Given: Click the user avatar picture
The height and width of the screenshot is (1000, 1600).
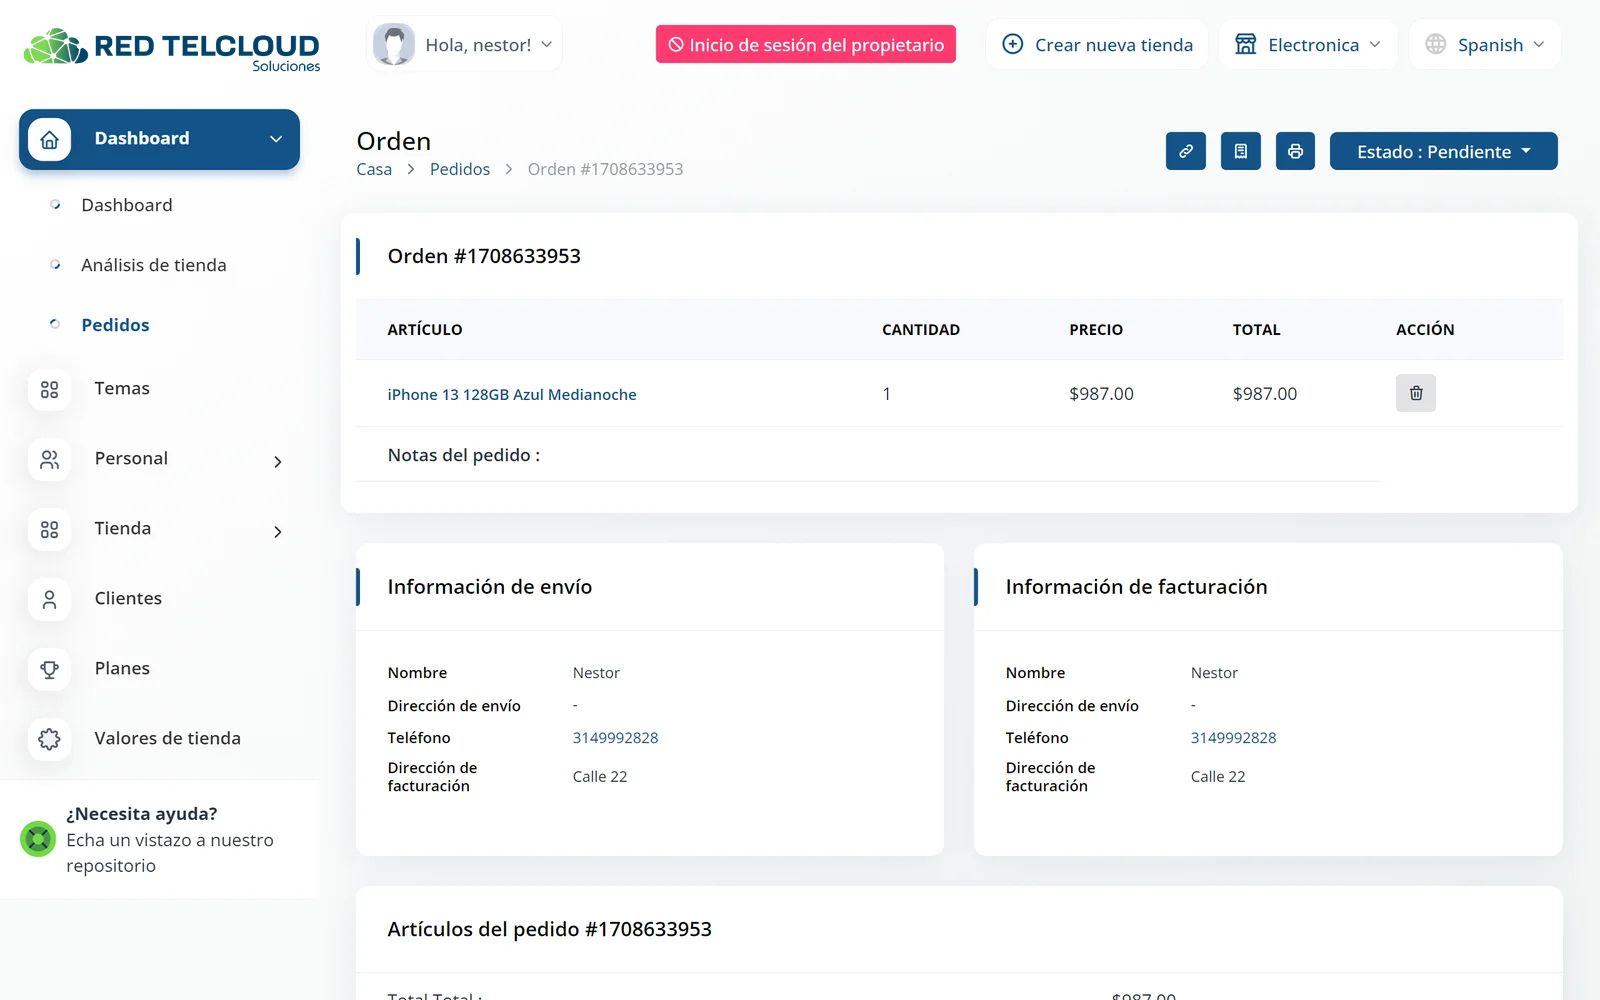Looking at the screenshot, I should tap(394, 45).
